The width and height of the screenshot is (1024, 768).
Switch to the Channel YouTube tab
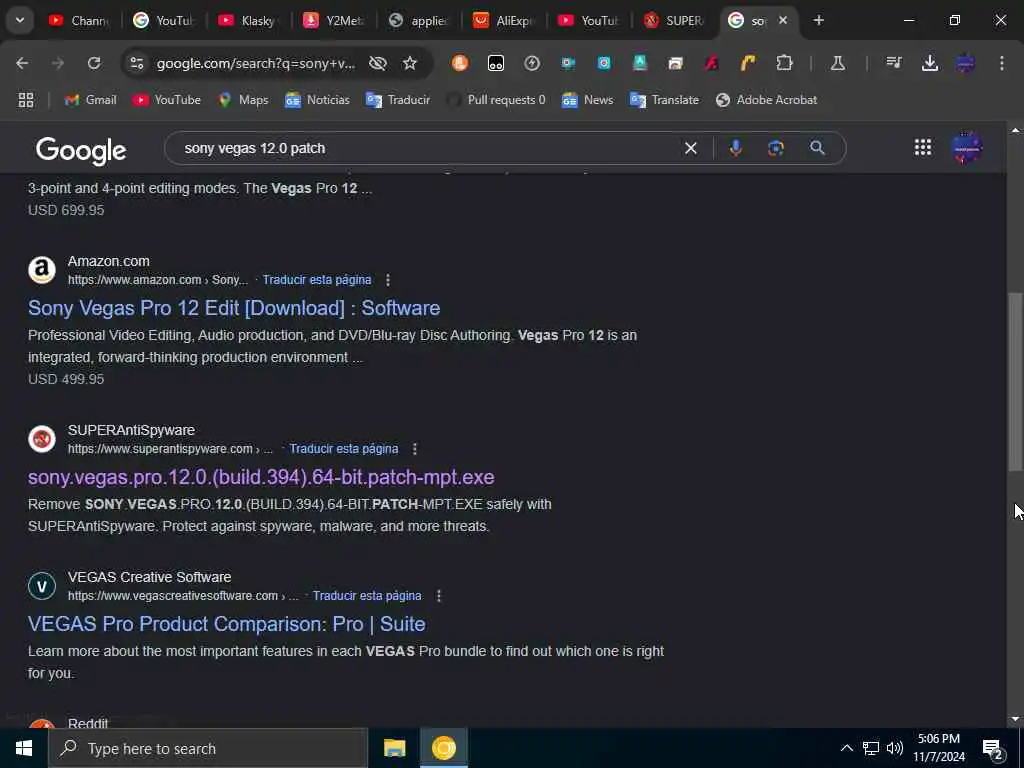(79, 20)
